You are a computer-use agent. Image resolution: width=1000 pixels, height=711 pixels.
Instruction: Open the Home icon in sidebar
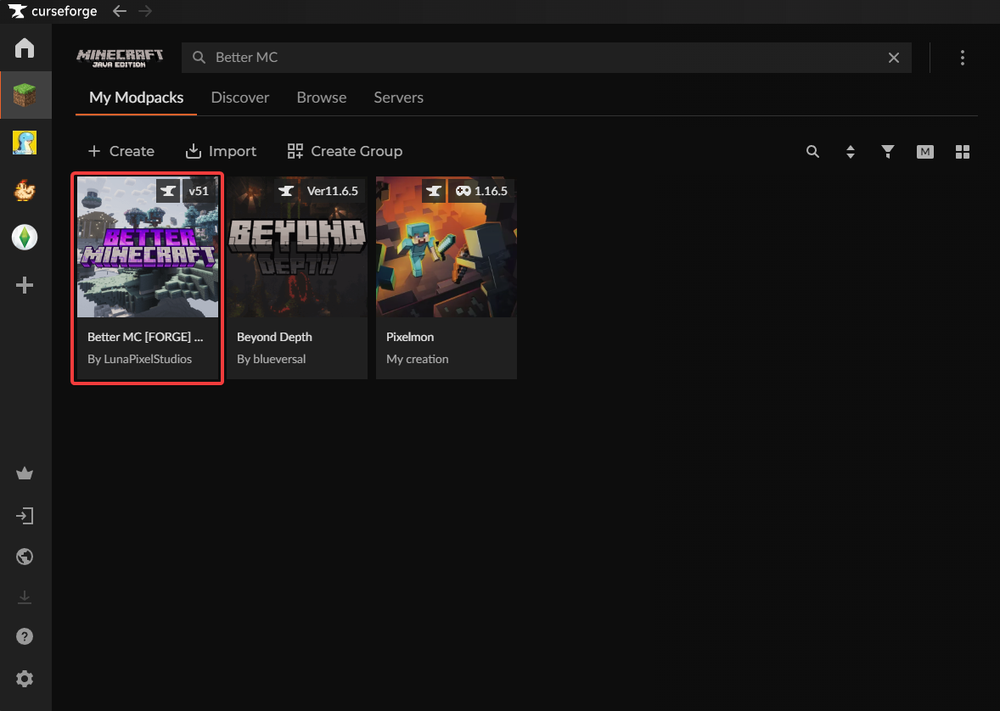pyautogui.click(x=24, y=48)
